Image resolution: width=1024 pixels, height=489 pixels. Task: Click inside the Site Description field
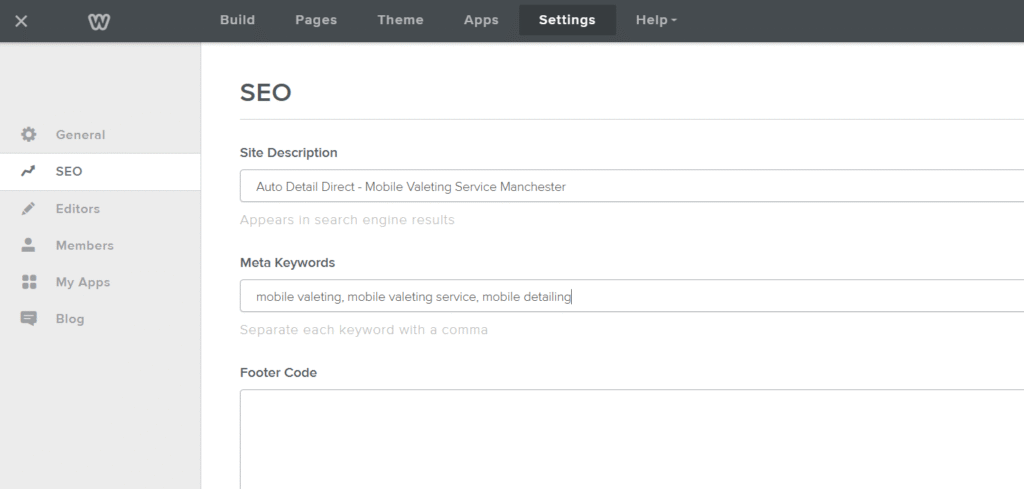[630, 186]
